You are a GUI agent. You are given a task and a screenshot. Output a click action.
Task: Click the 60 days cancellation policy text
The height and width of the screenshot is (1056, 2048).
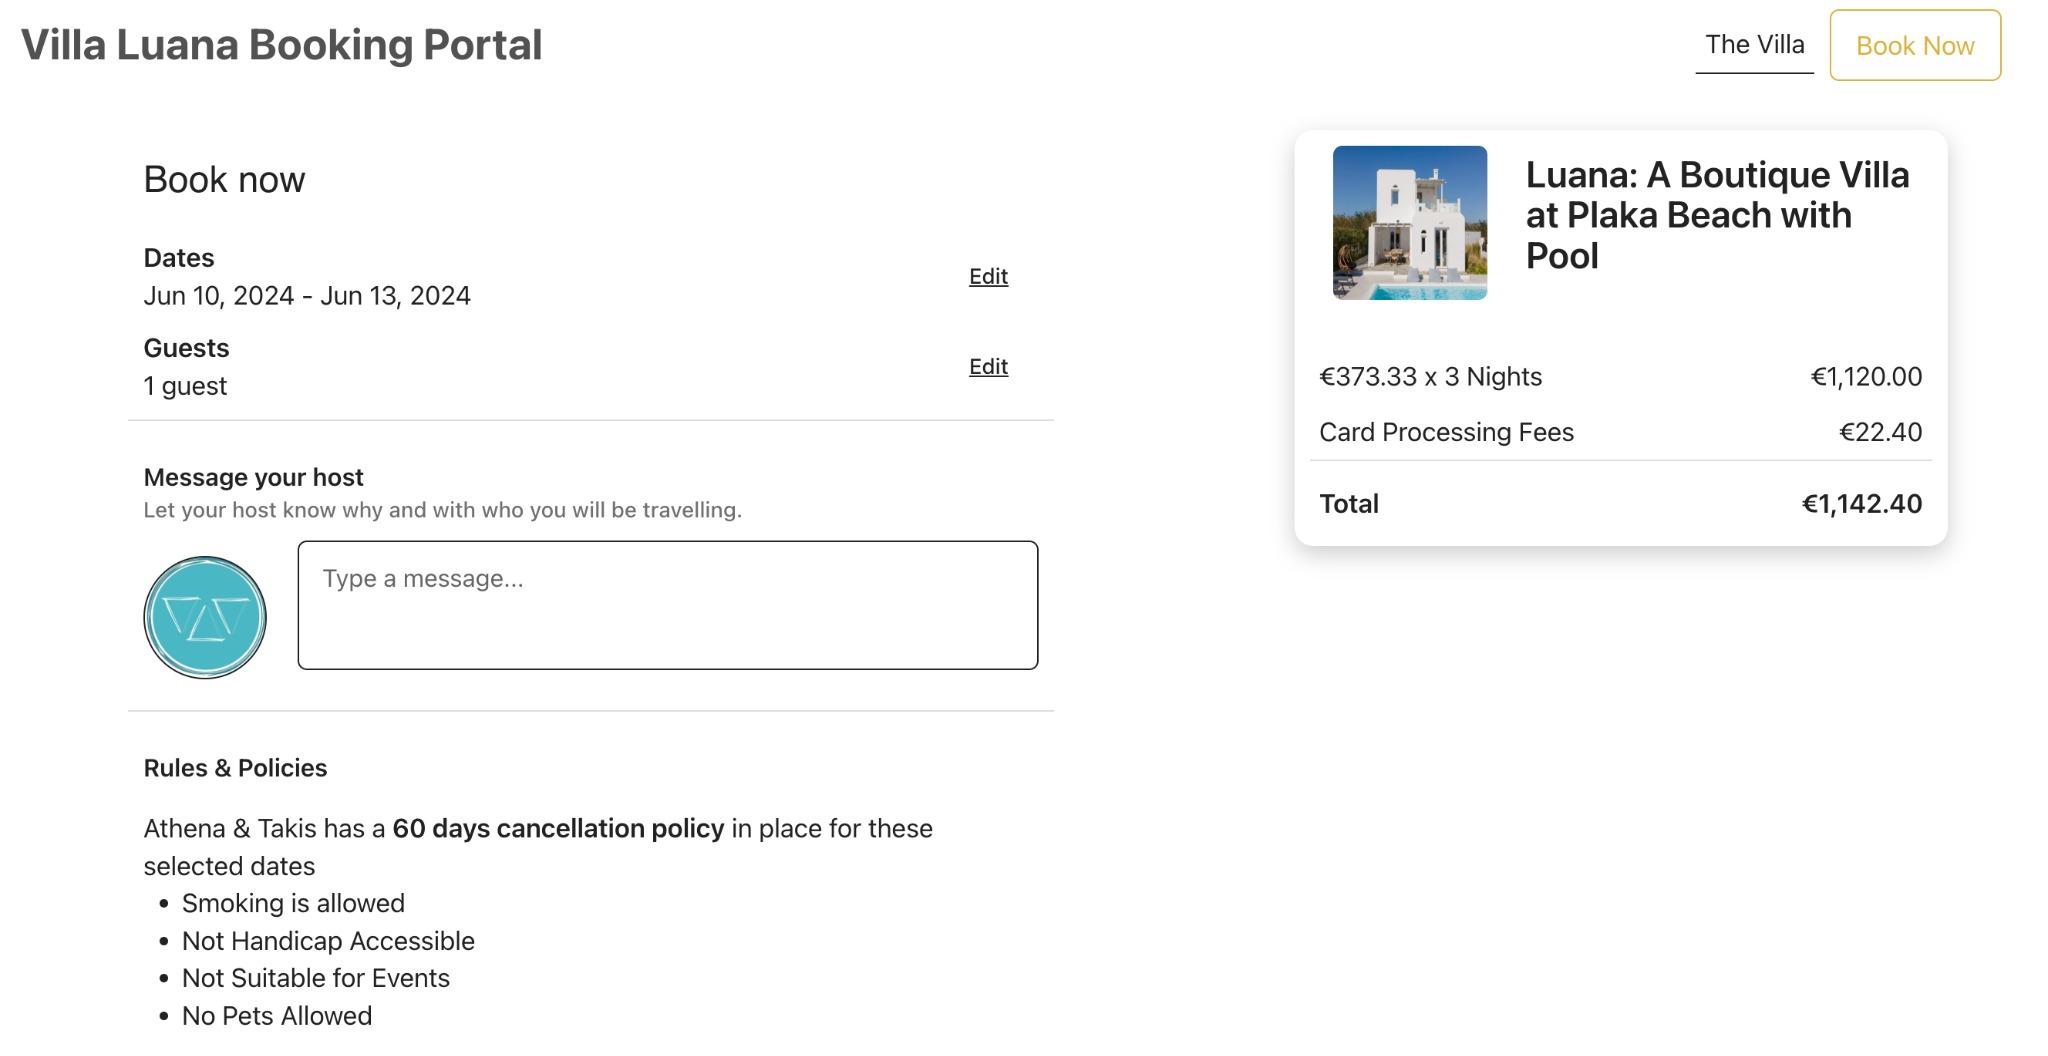click(558, 829)
